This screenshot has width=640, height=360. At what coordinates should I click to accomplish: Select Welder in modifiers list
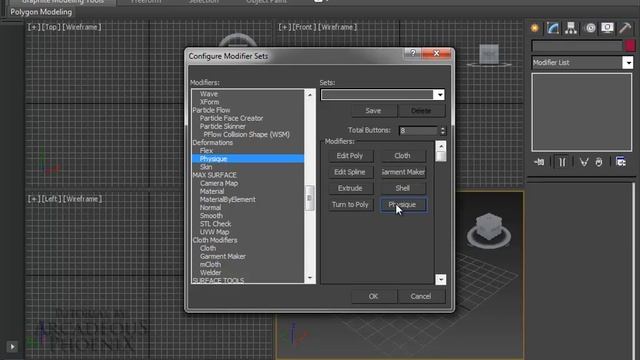point(211,273)
